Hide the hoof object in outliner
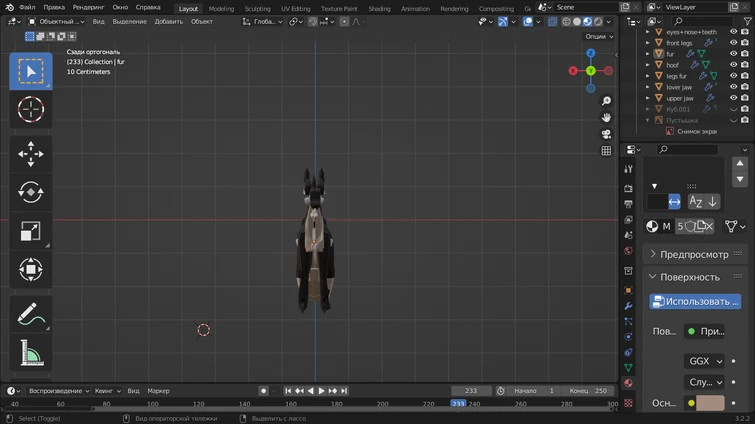This screenshot has width=755, height=424. [733, 65]
